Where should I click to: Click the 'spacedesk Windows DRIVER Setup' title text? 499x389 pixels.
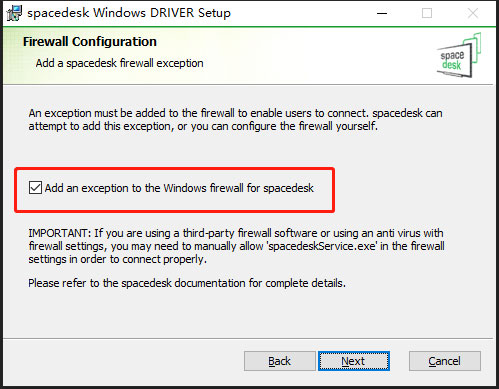[x=129, y=13]
